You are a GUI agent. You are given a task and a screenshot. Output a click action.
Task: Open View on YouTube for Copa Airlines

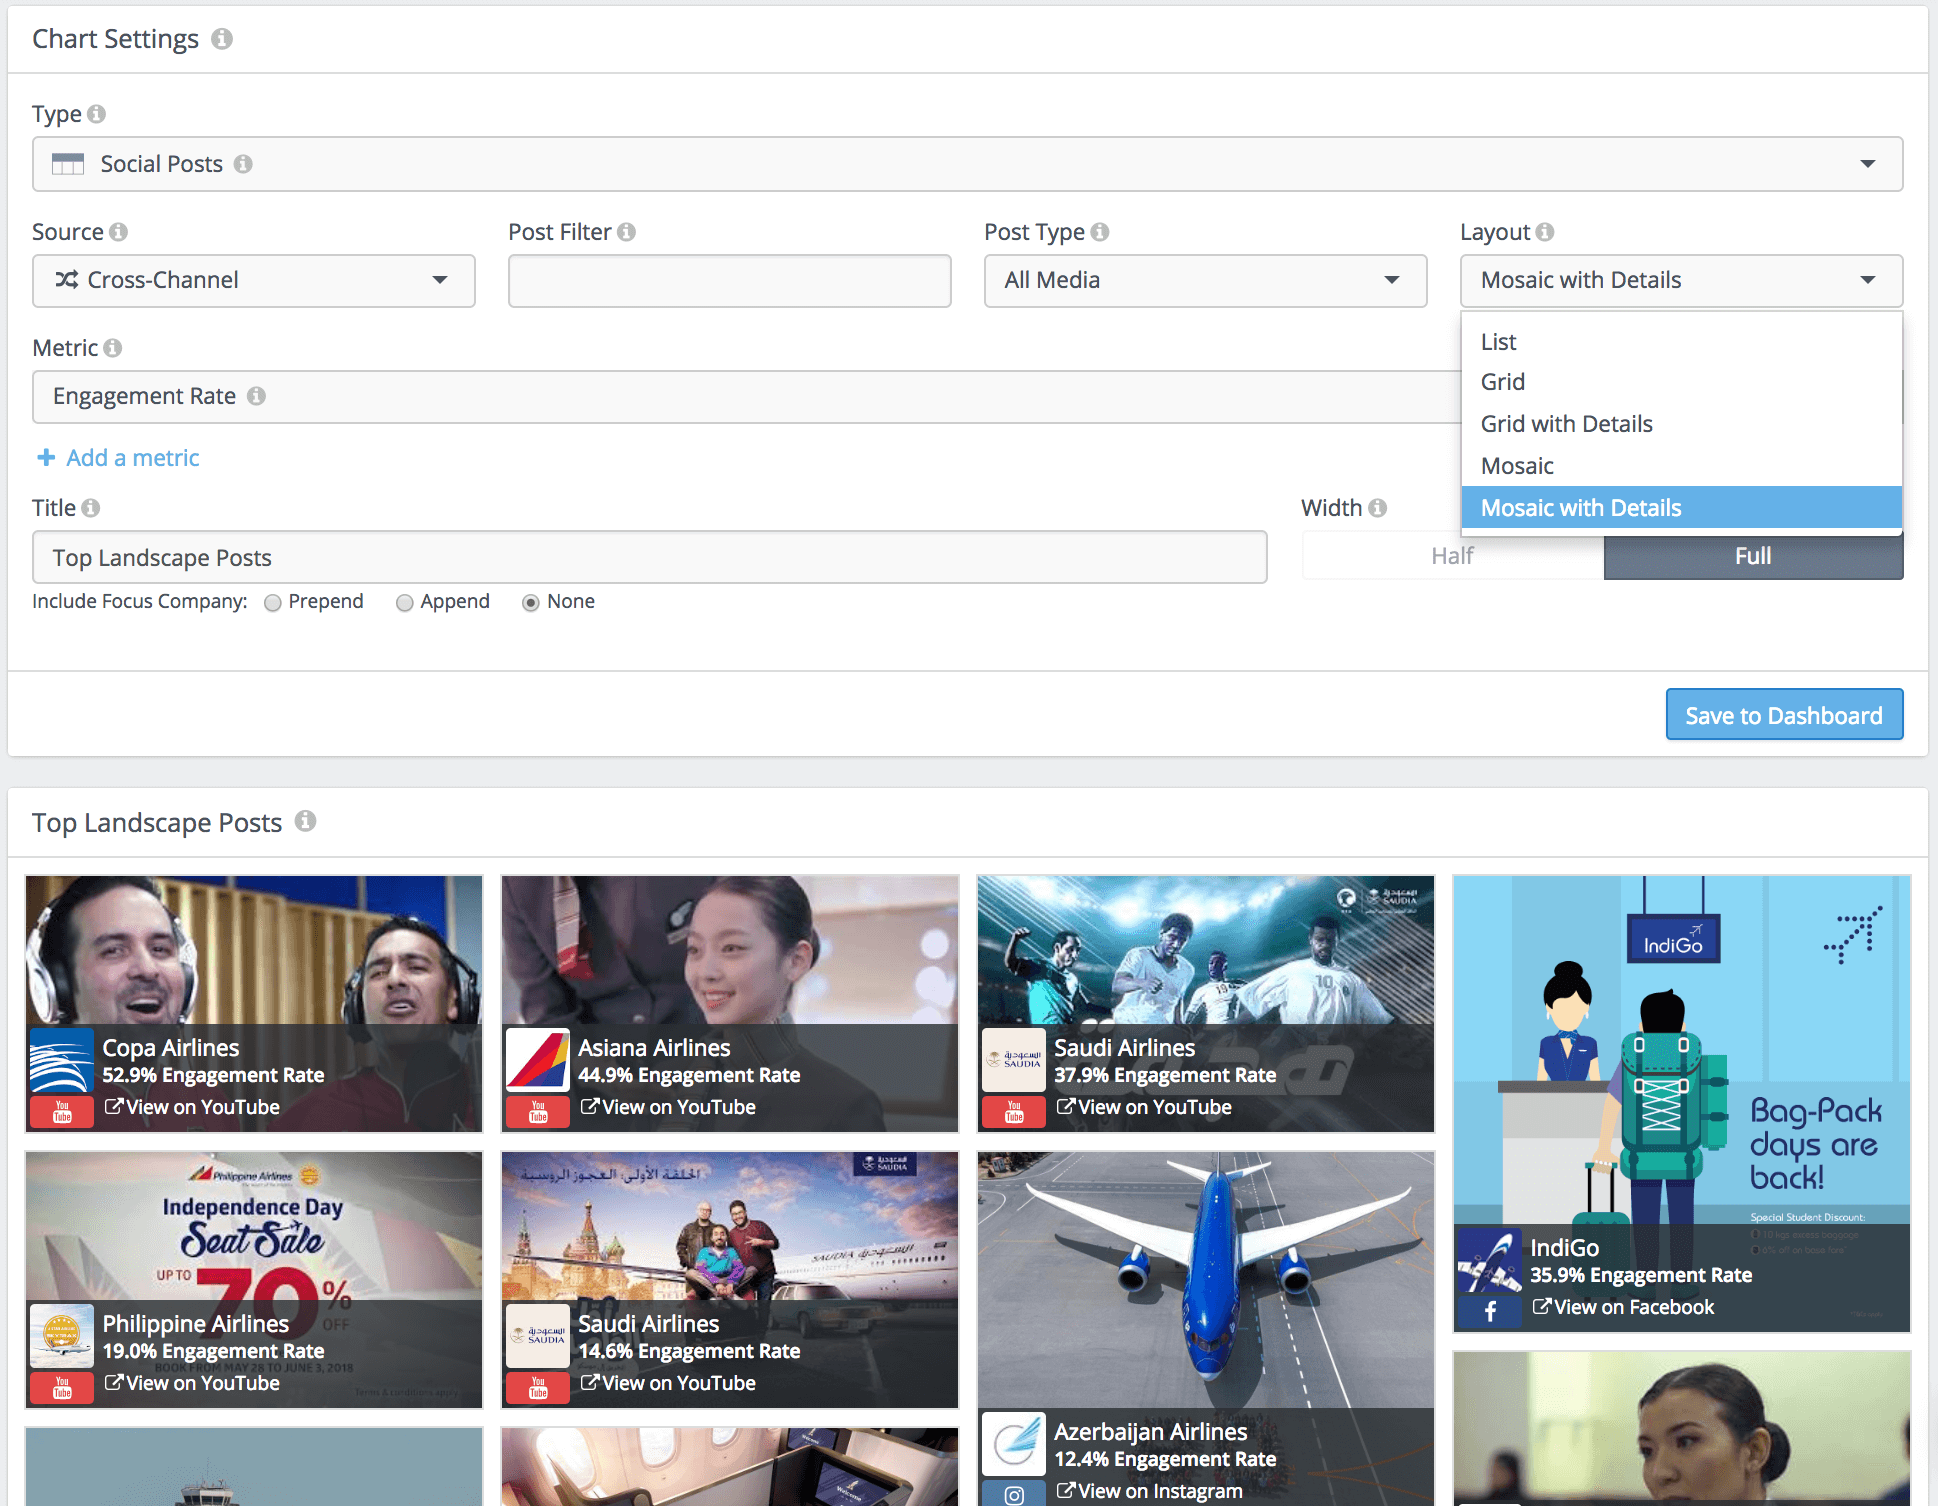[x=192, y=1107]
